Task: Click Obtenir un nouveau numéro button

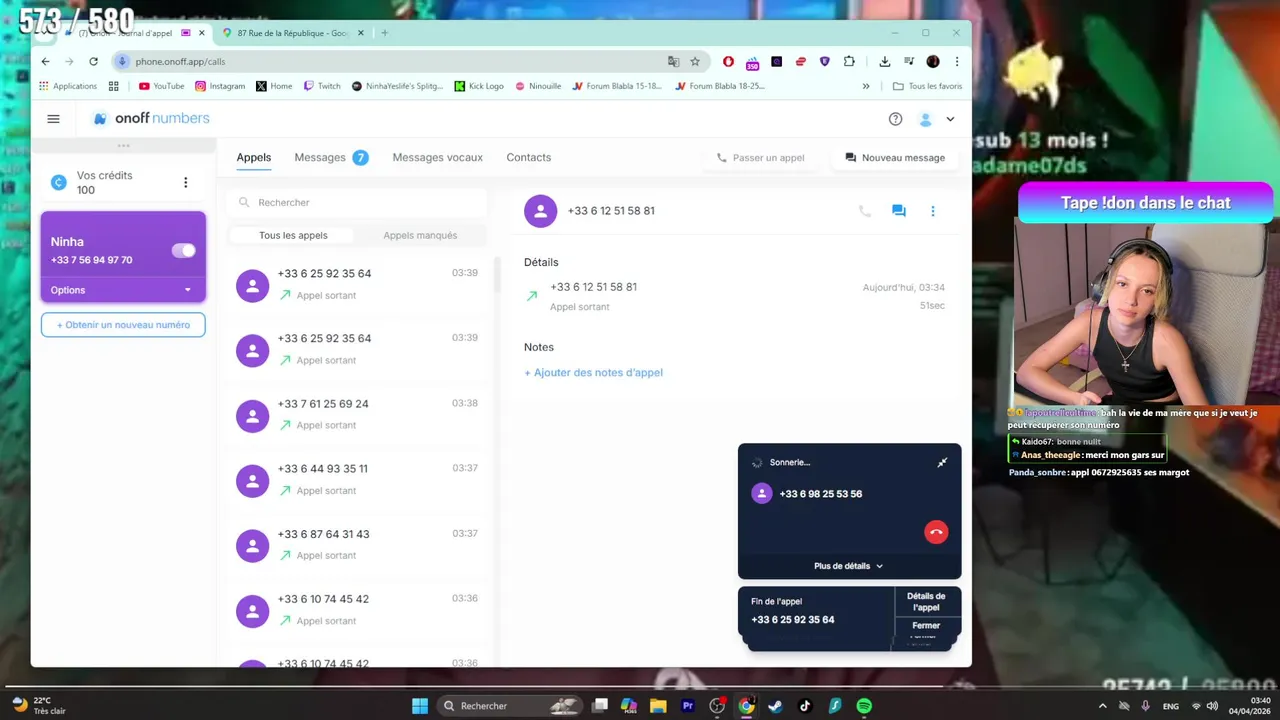Action: (x=123, y=325)
